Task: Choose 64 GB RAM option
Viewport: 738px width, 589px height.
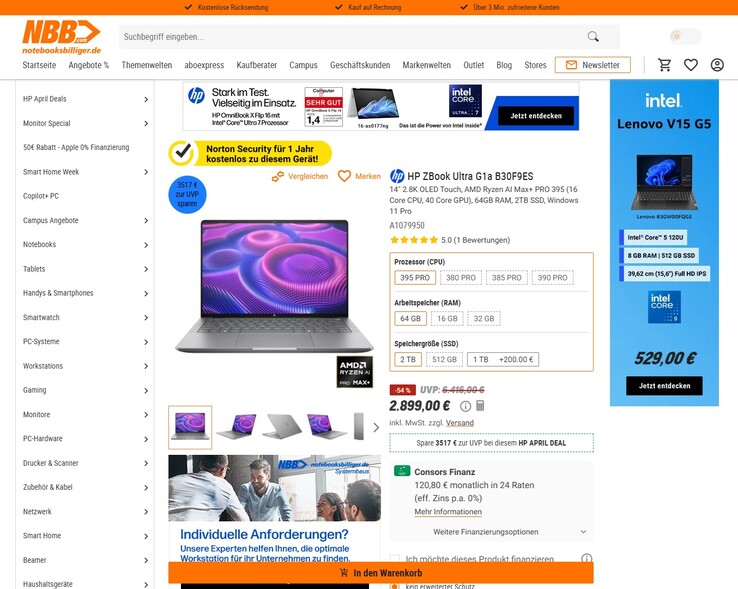Action: coord(410,319)
